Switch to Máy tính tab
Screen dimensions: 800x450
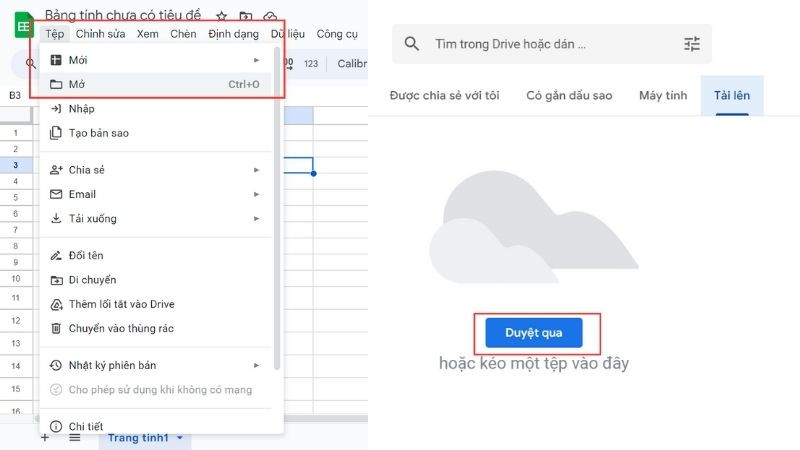(x=663, y=95)
